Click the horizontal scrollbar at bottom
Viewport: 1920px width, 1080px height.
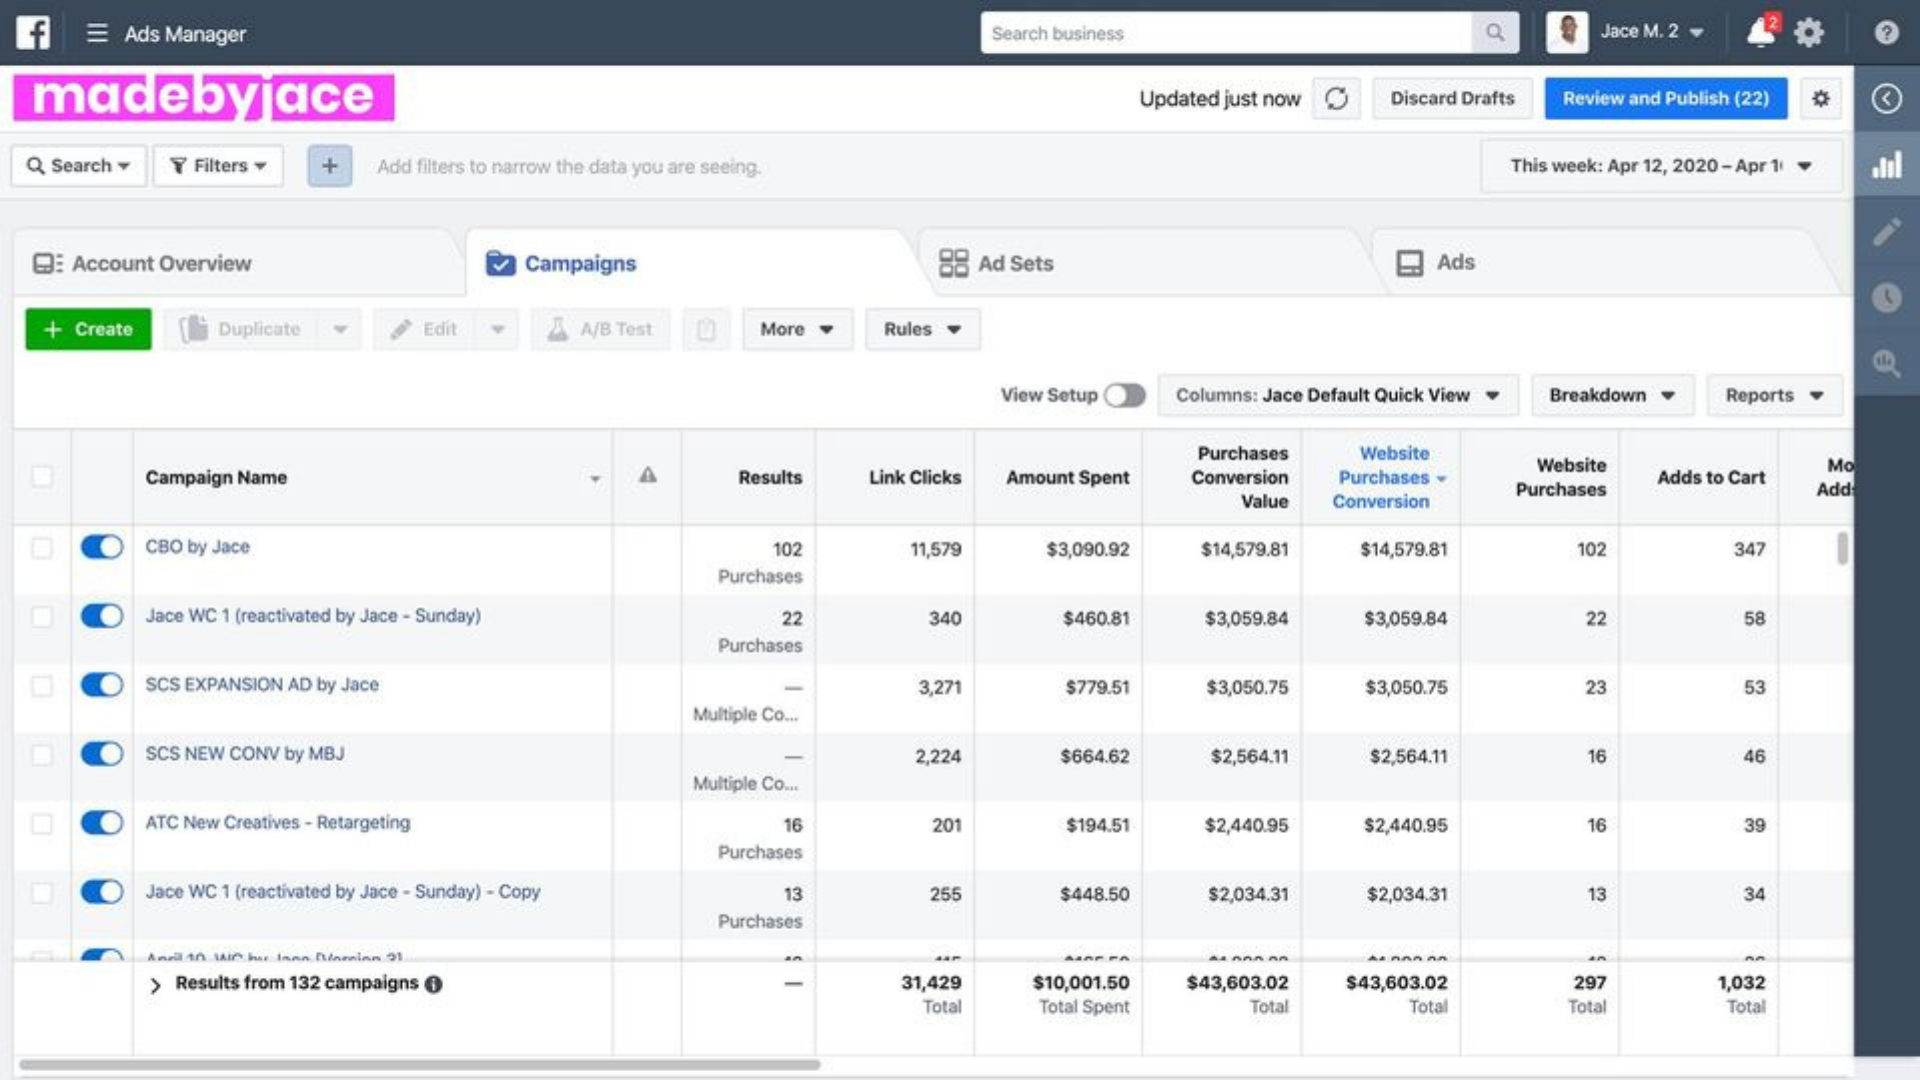point(420,1065)
